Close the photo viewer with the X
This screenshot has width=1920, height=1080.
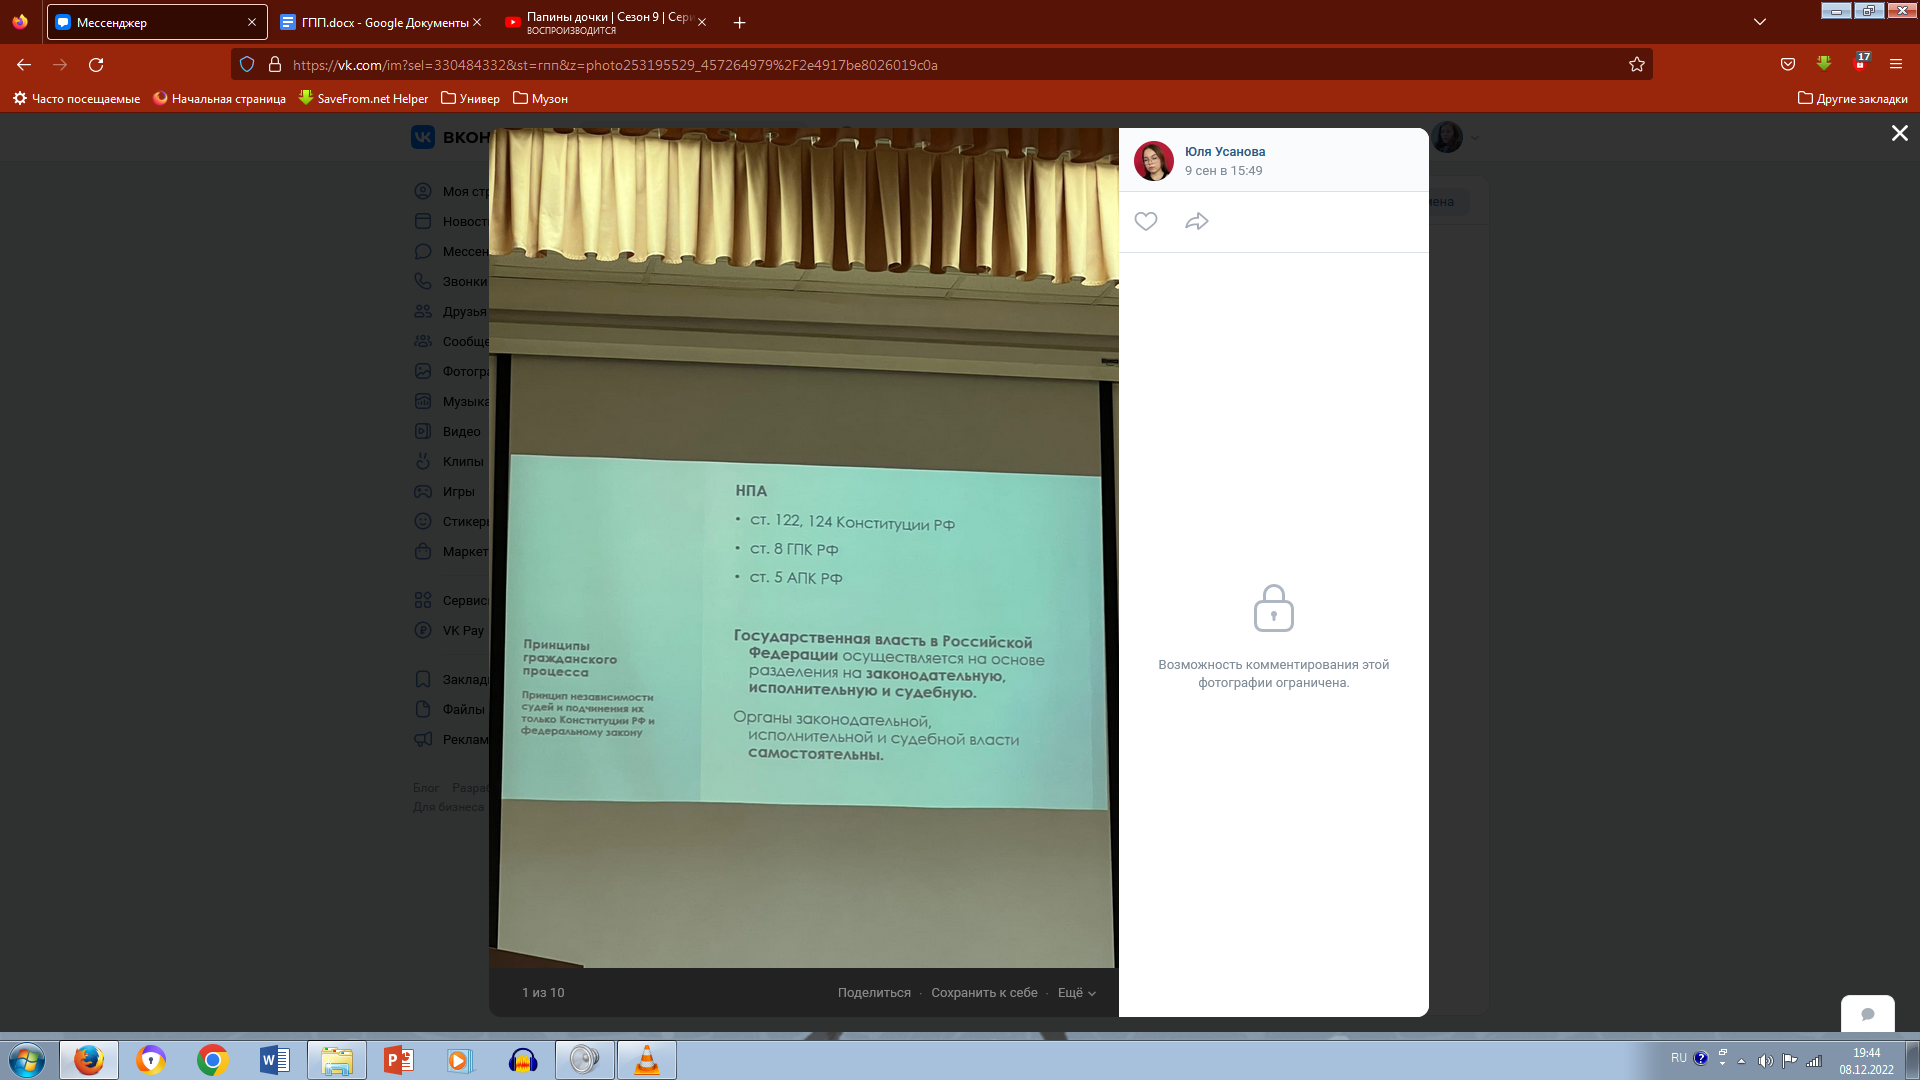click(1900, 133)
